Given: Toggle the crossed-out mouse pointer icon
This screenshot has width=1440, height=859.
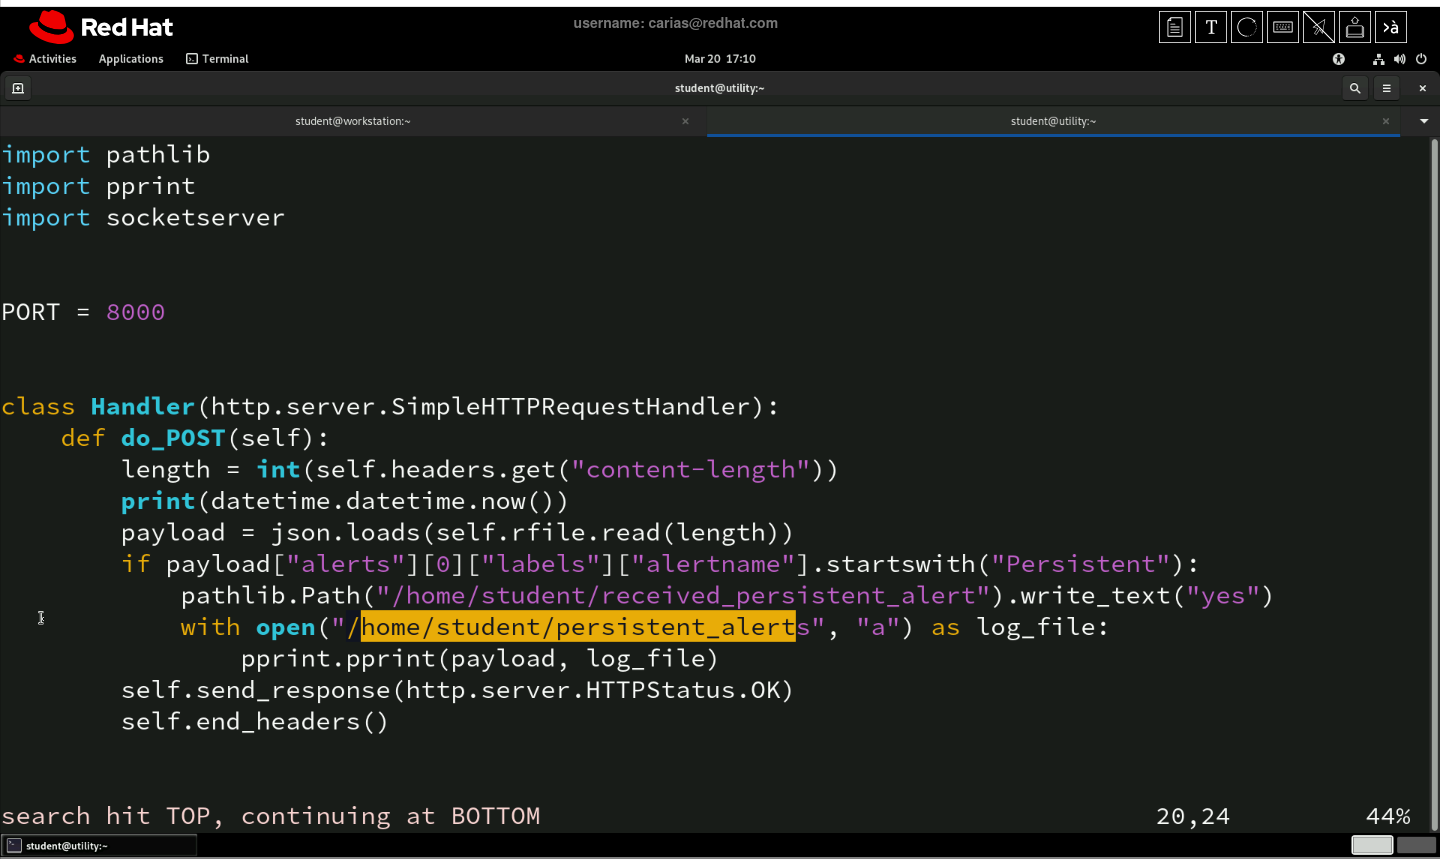Looking at the screenshot, I should (1319, 27).
